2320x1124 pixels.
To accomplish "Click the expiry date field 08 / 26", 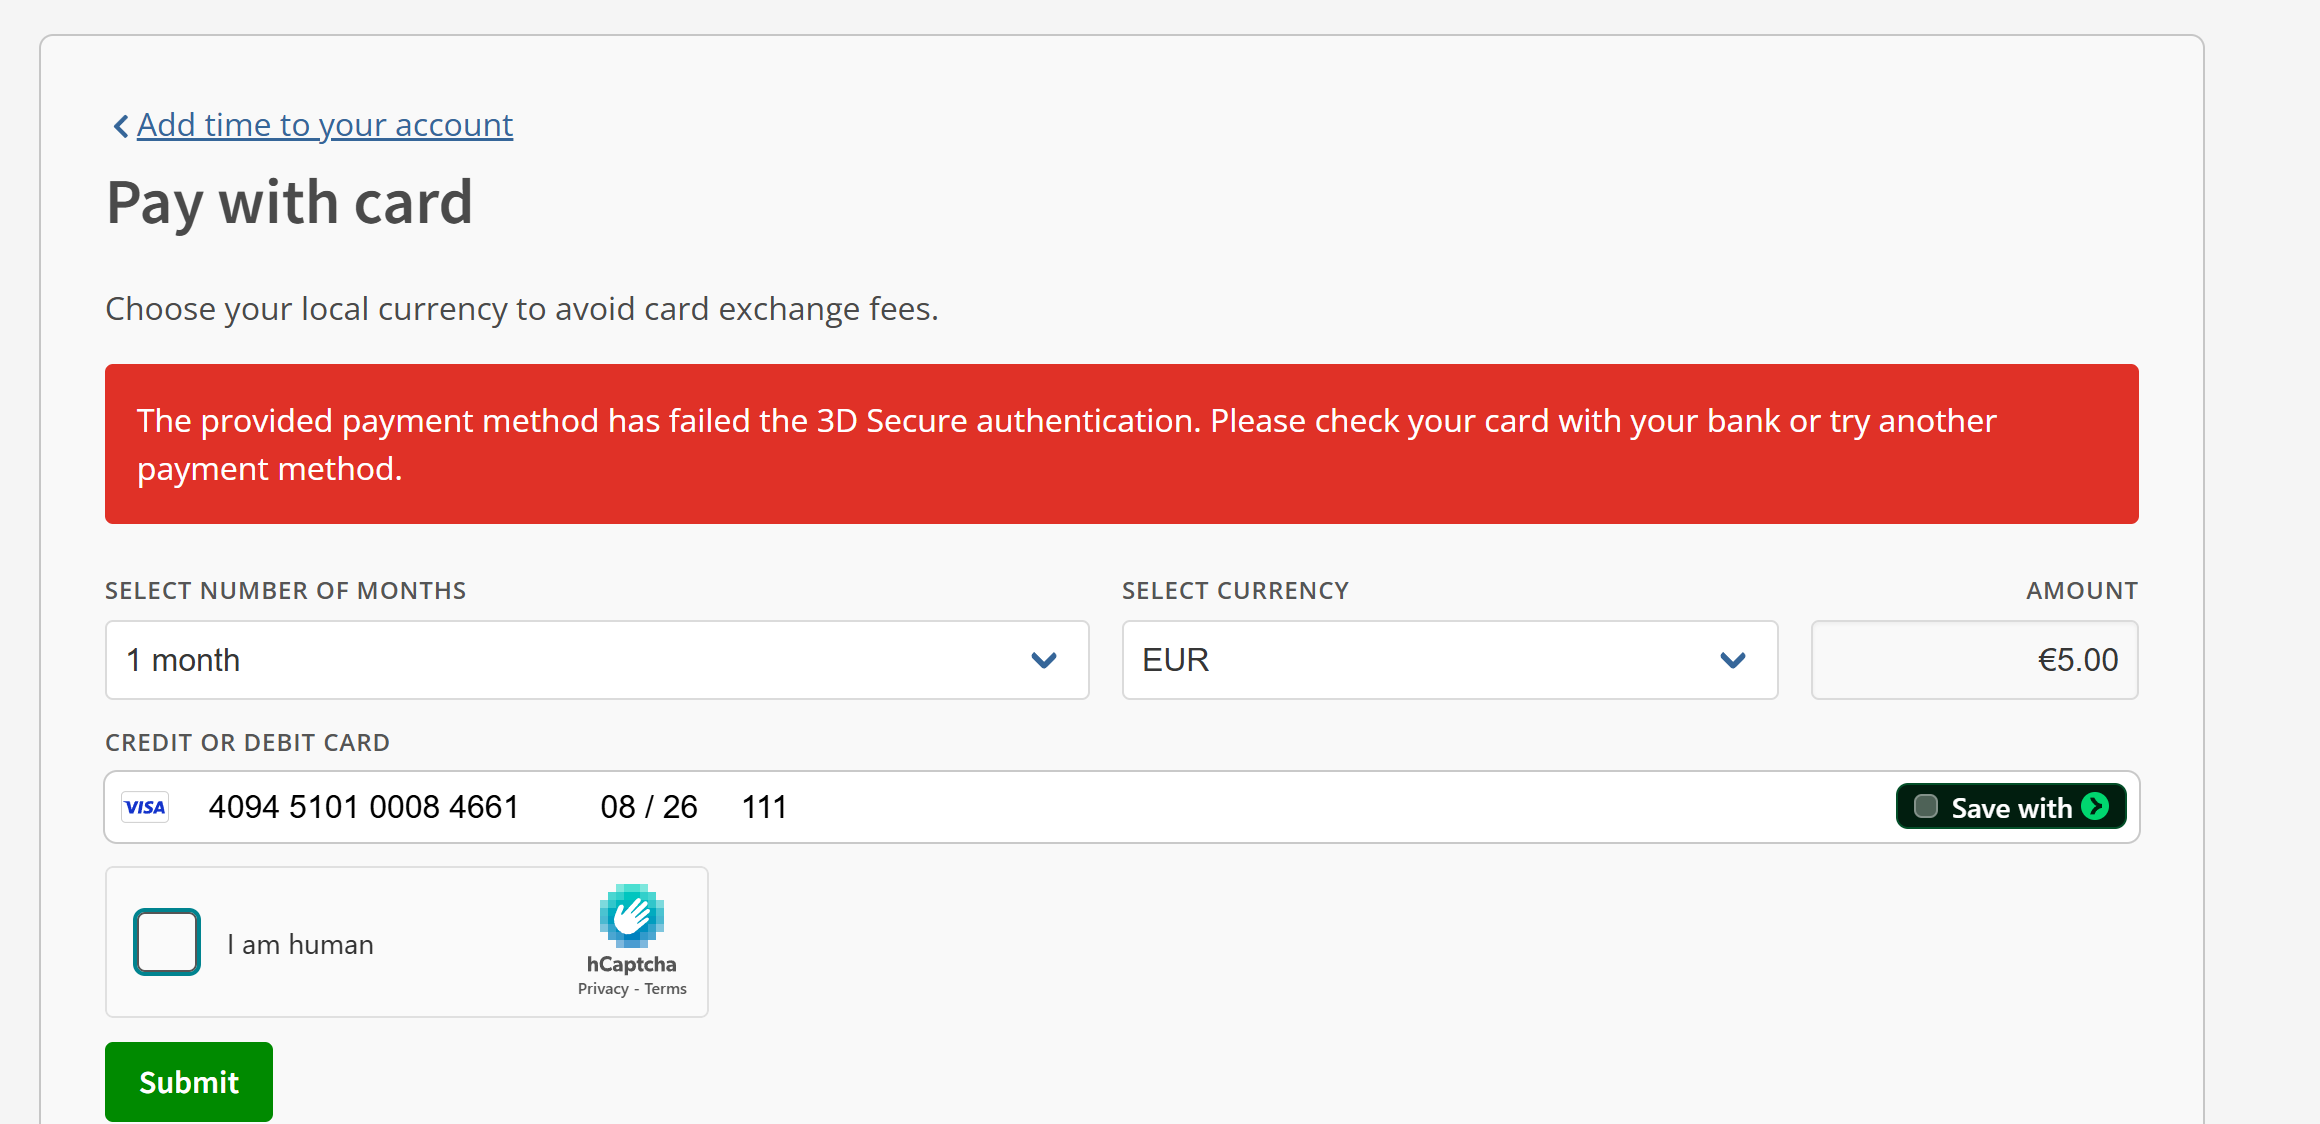I will [649, 807].
